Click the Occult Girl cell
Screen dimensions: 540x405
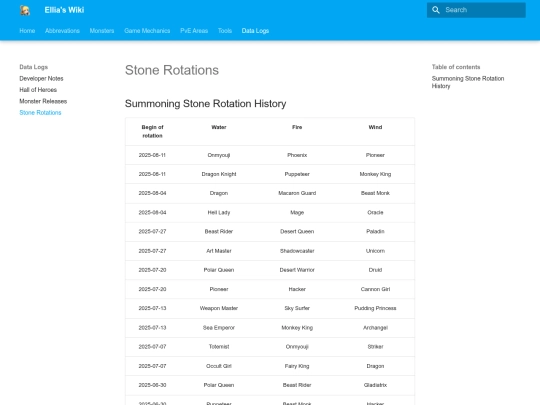point(219,366)
